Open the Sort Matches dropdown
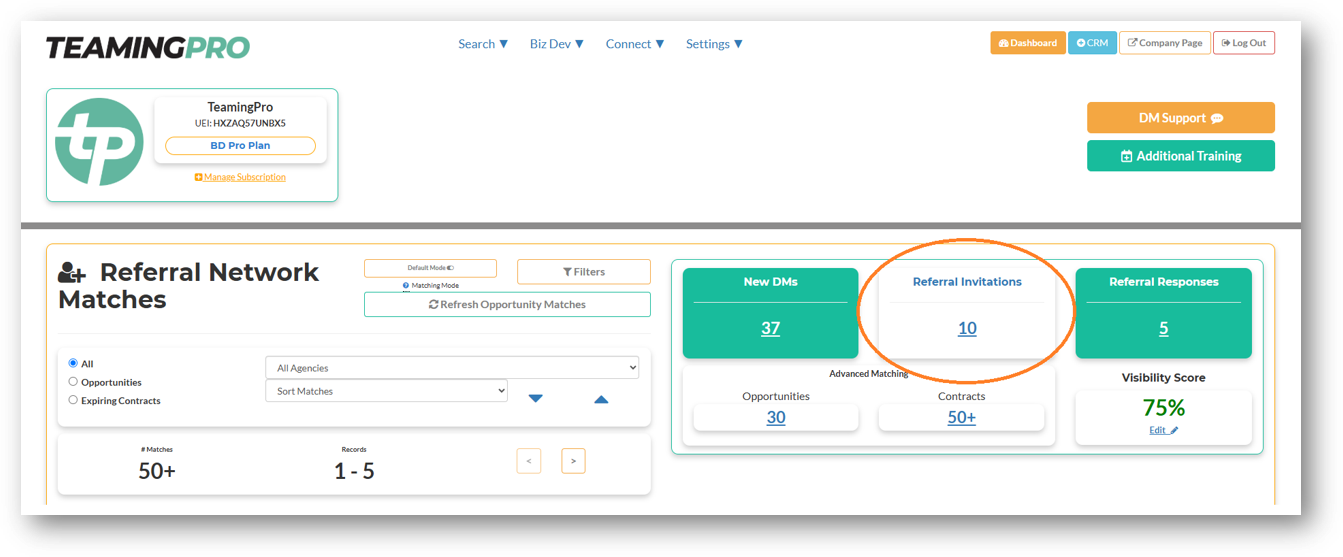Viewport: 1343px width, 557px height. 386,391
